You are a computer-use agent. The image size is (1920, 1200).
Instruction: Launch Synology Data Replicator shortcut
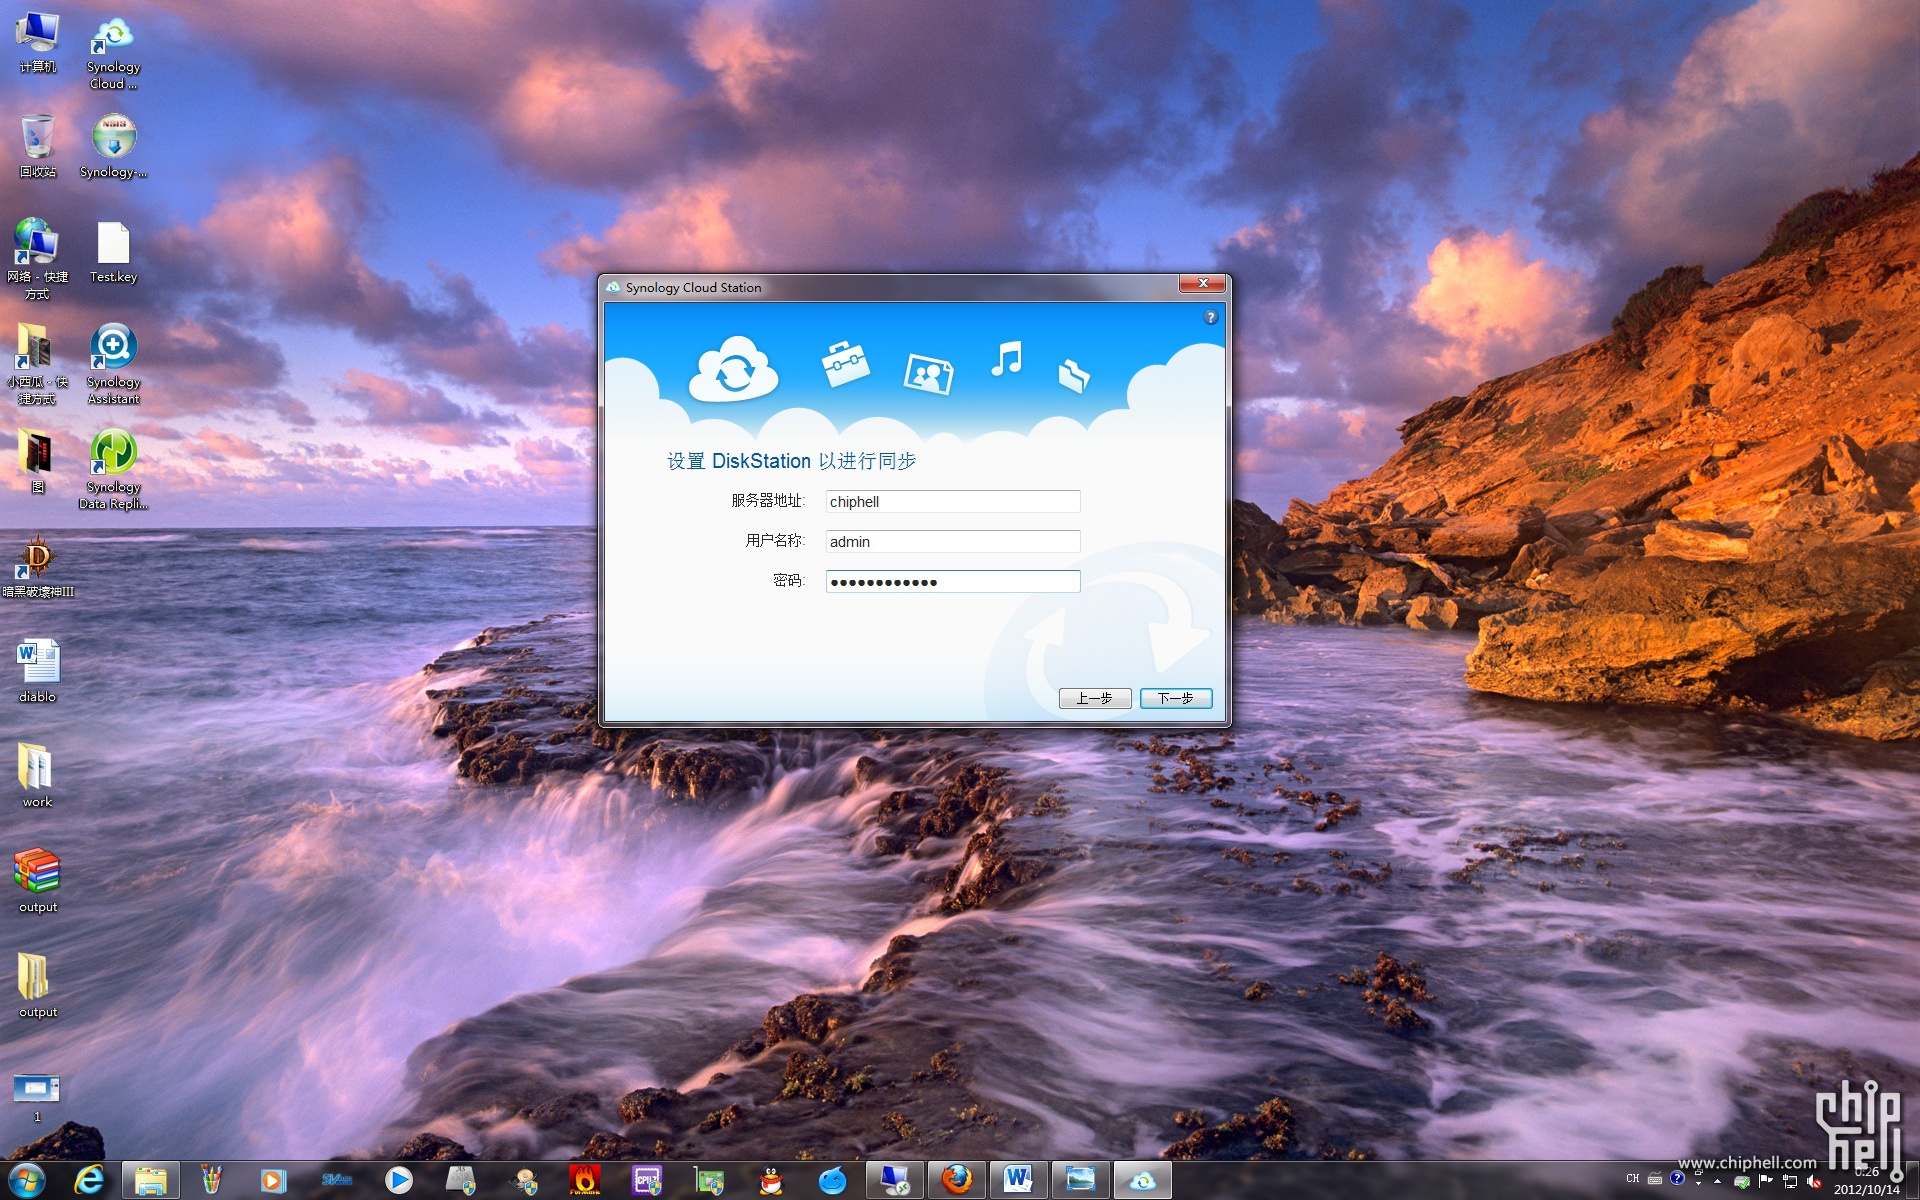coord(113,469)
